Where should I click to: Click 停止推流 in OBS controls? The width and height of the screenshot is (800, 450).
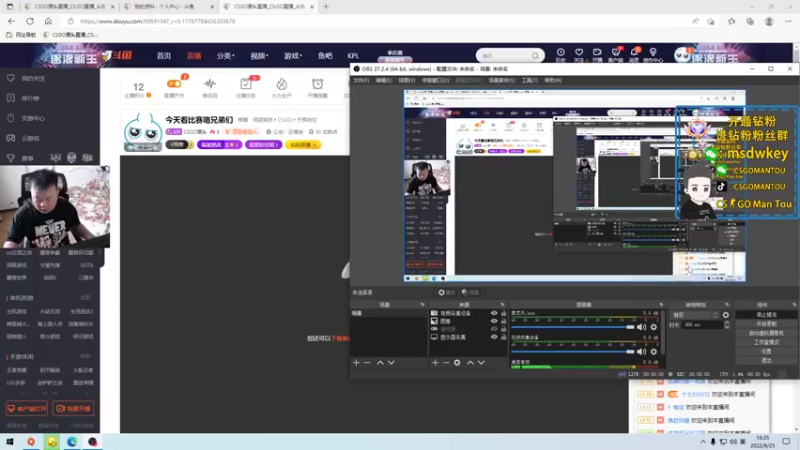[x=766, y=315]
